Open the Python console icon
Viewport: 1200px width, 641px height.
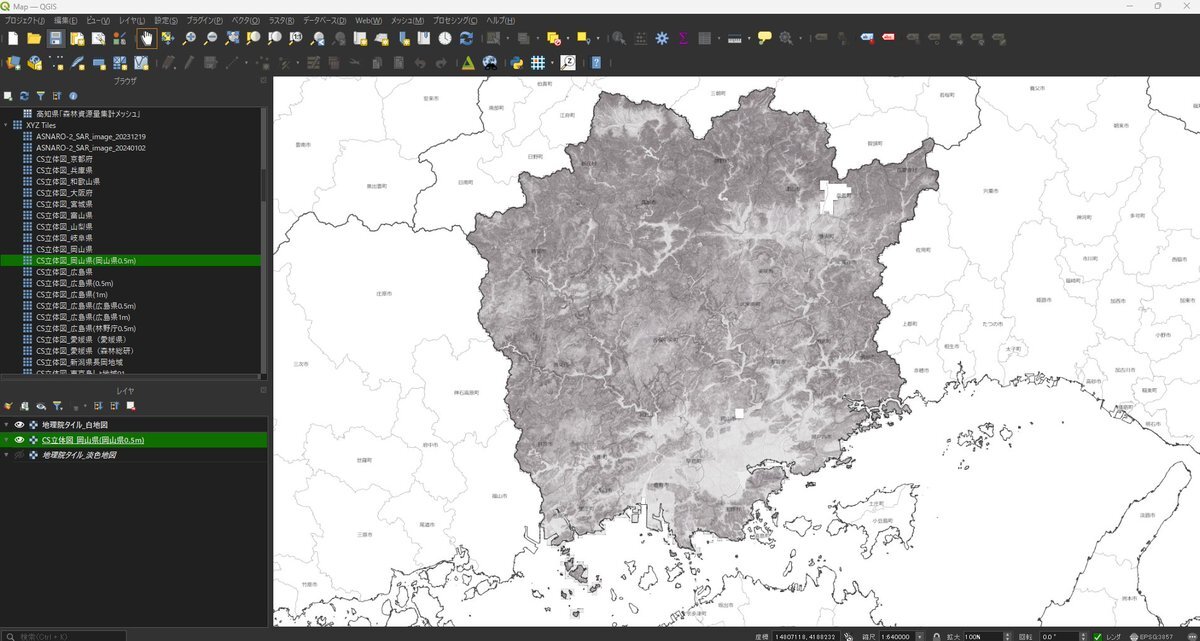pos(517,62)
